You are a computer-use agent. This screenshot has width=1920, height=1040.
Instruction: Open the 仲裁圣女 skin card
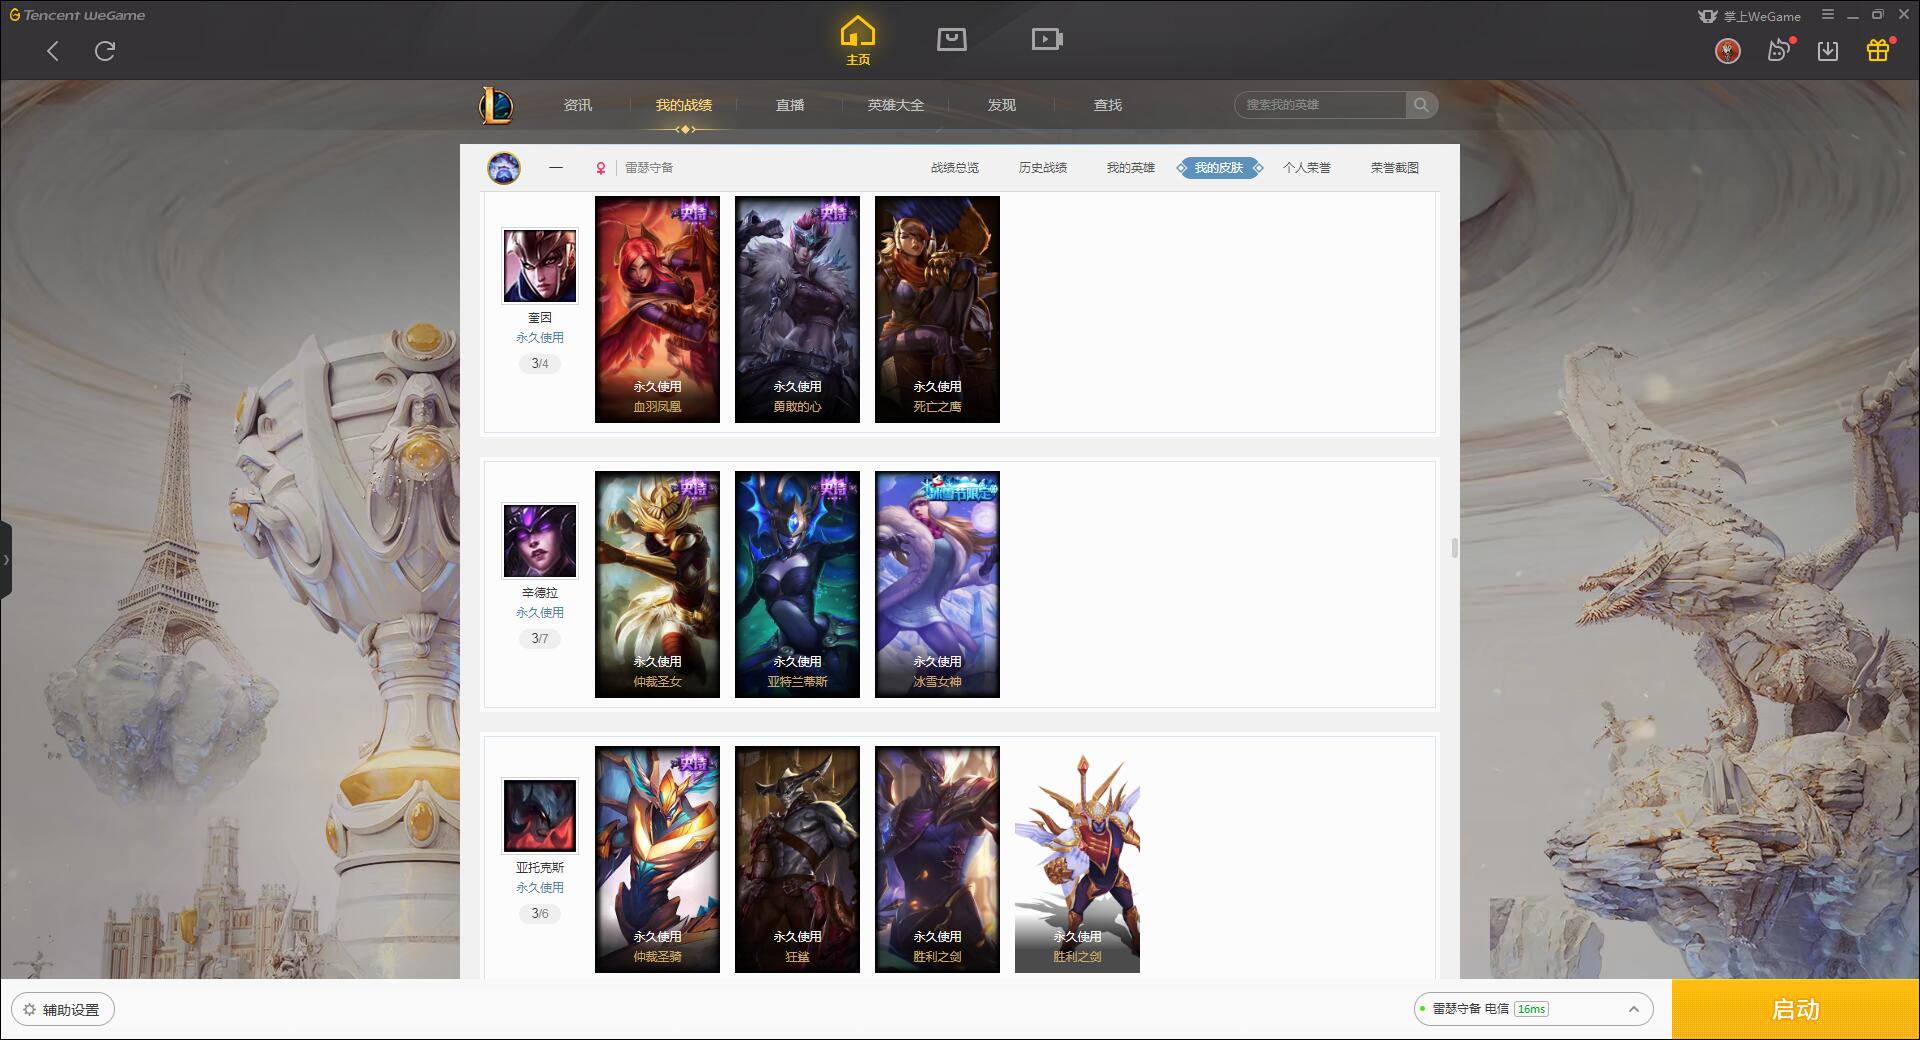pyautogui.click(x=657, y=584)
